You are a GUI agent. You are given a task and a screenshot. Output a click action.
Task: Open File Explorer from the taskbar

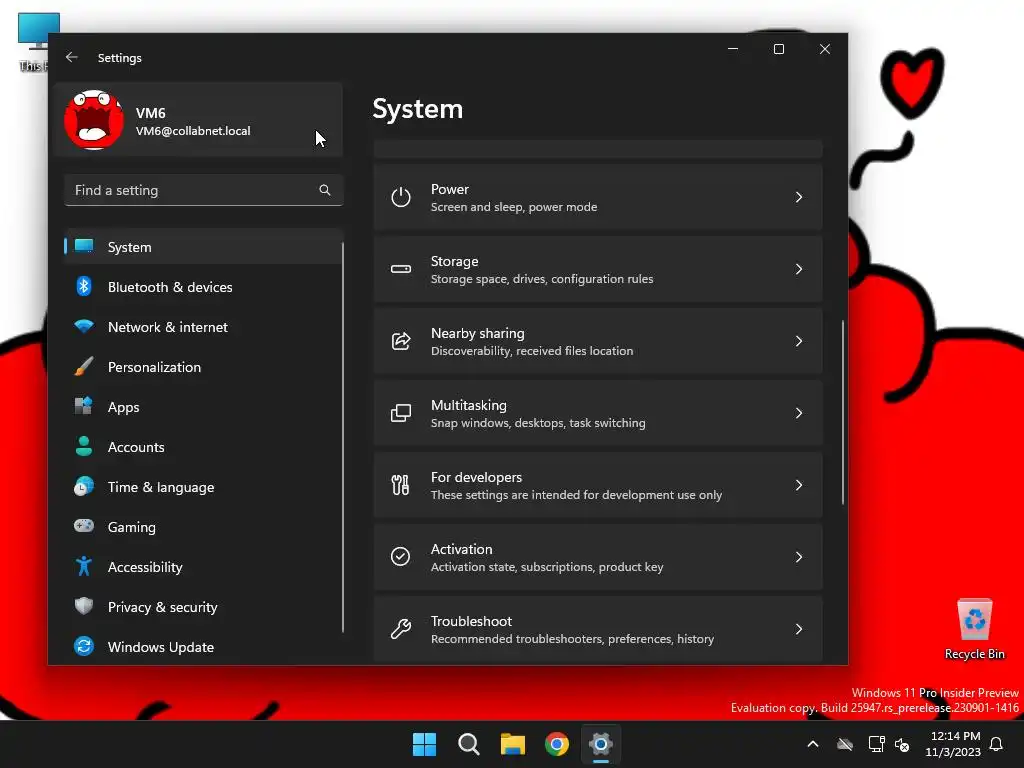tap(513, 744)
